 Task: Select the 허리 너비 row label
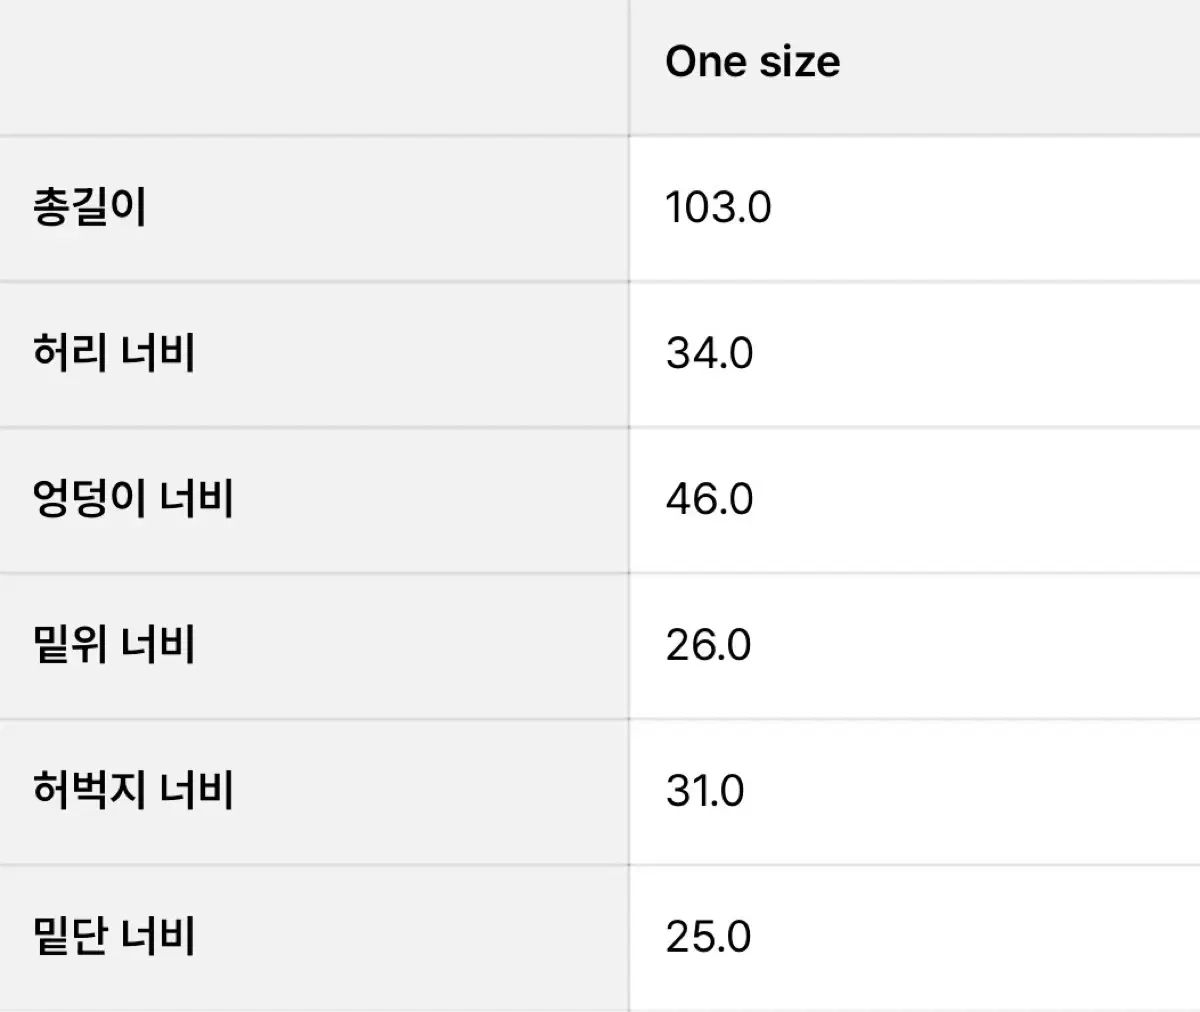(x=114, y=354)
